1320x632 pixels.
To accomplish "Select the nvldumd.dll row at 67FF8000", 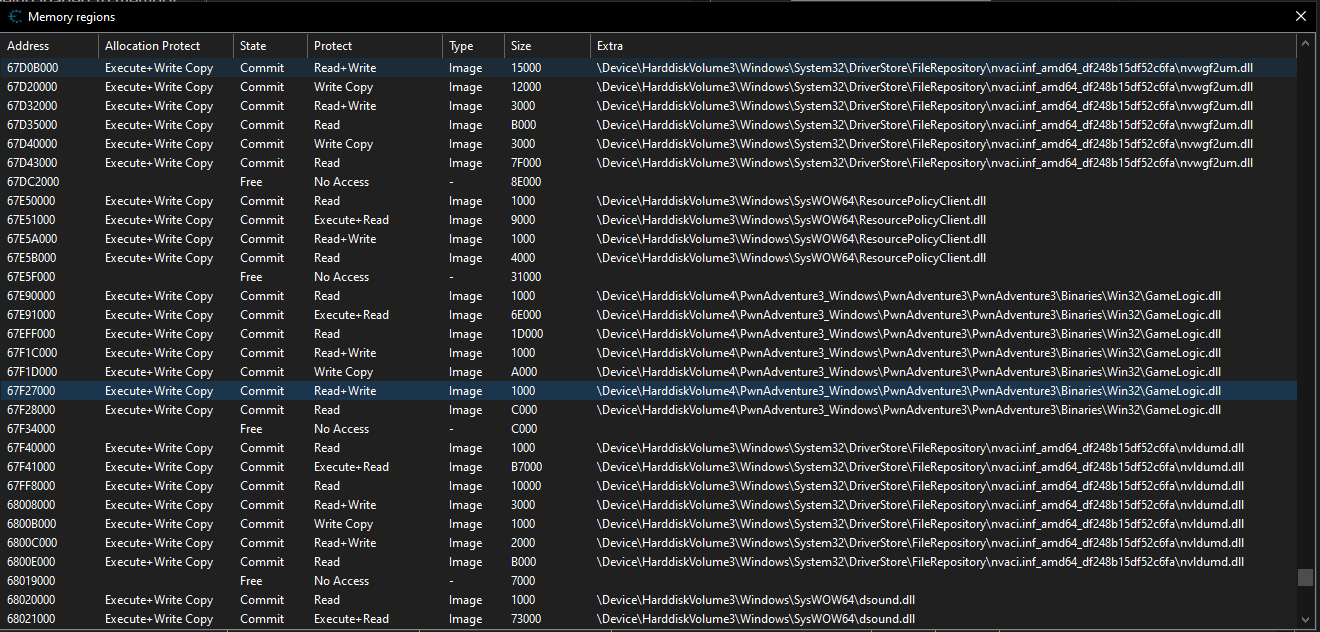I will (x=648, y=486).
